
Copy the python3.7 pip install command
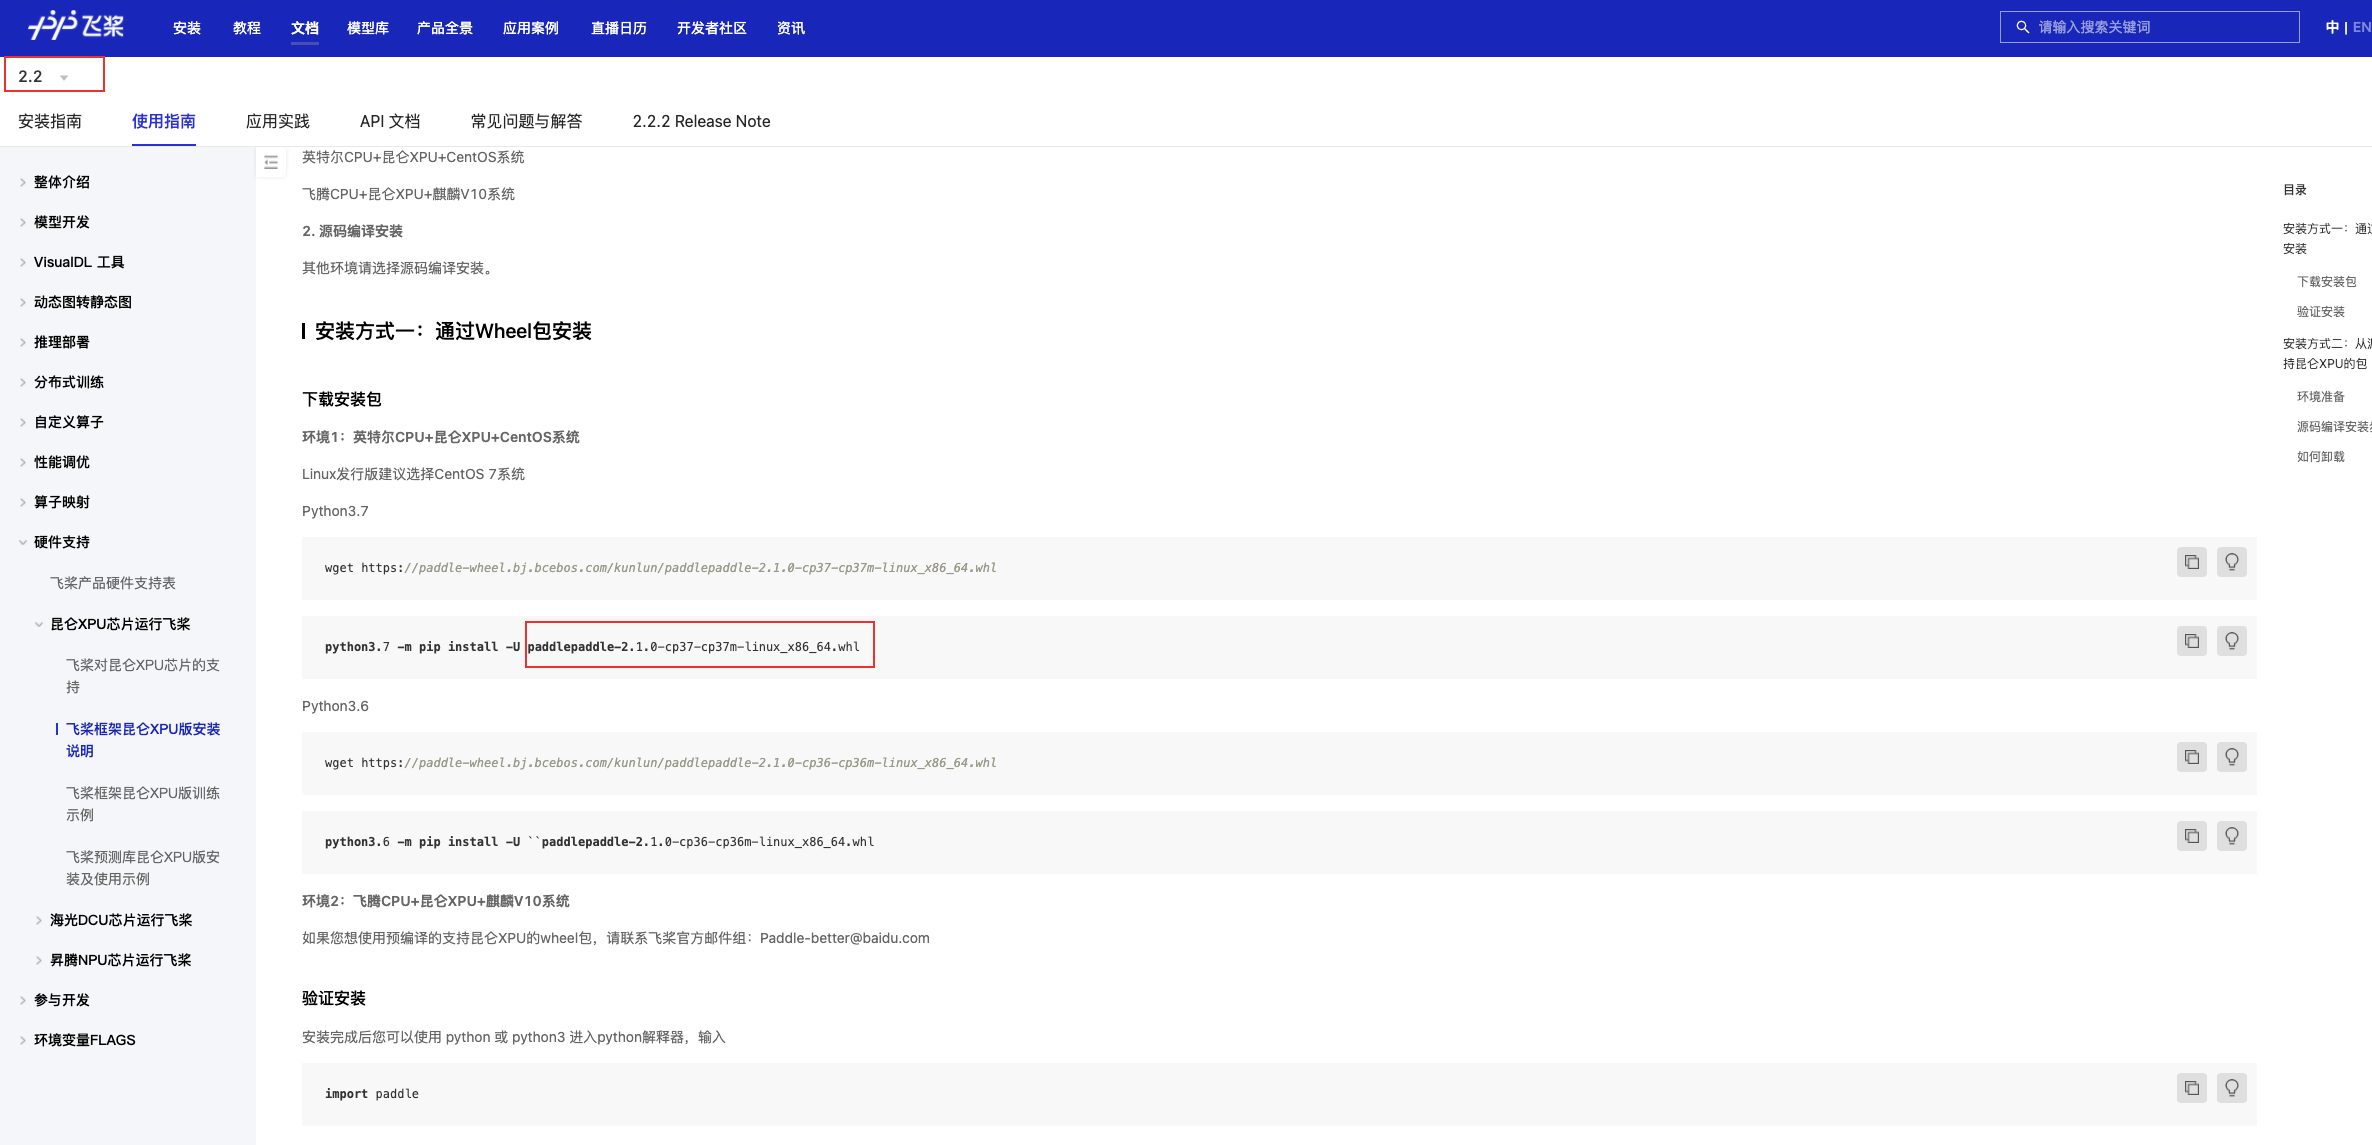[2192, 641]
